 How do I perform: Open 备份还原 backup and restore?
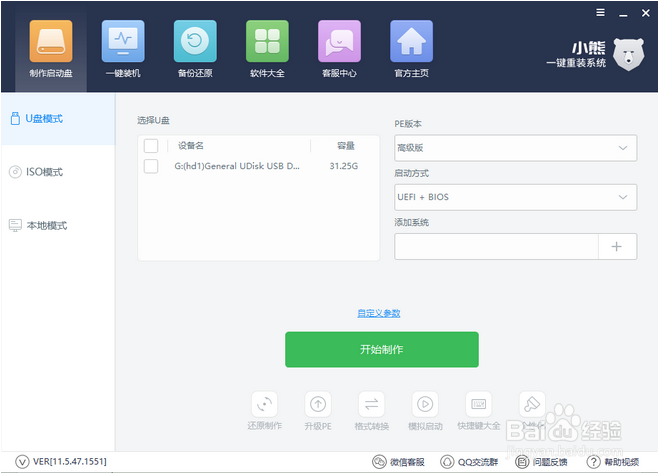[195, 49]
